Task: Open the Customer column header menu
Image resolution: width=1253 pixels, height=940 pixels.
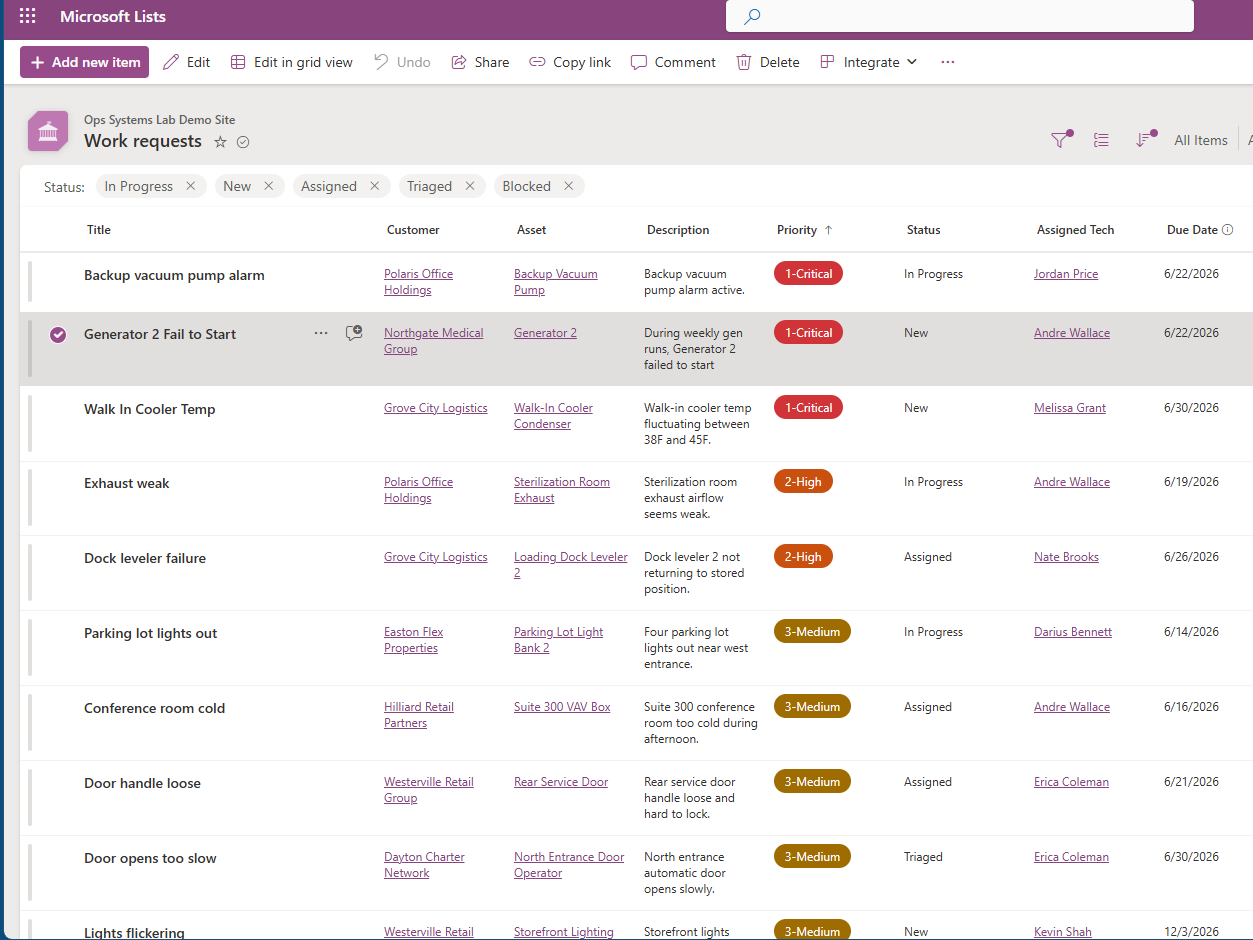Action: click(413, 230)
